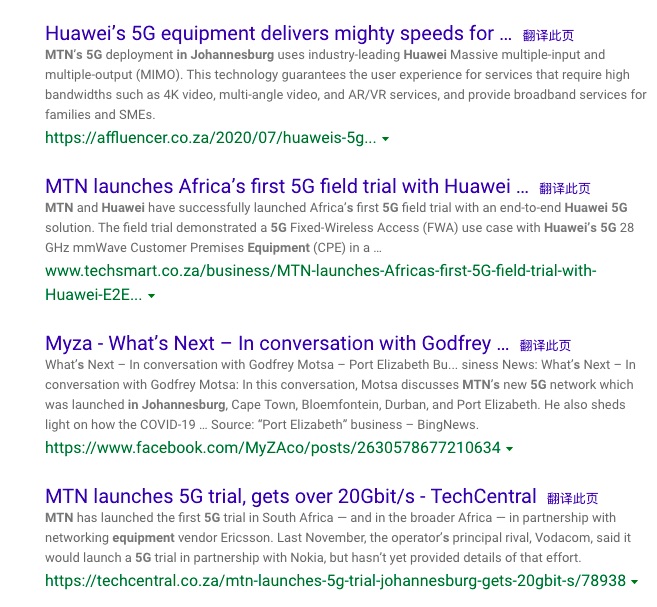The image size is (657, 607).
Task: Click the techcentral.co.za green URL
Action: click(335, 581)
